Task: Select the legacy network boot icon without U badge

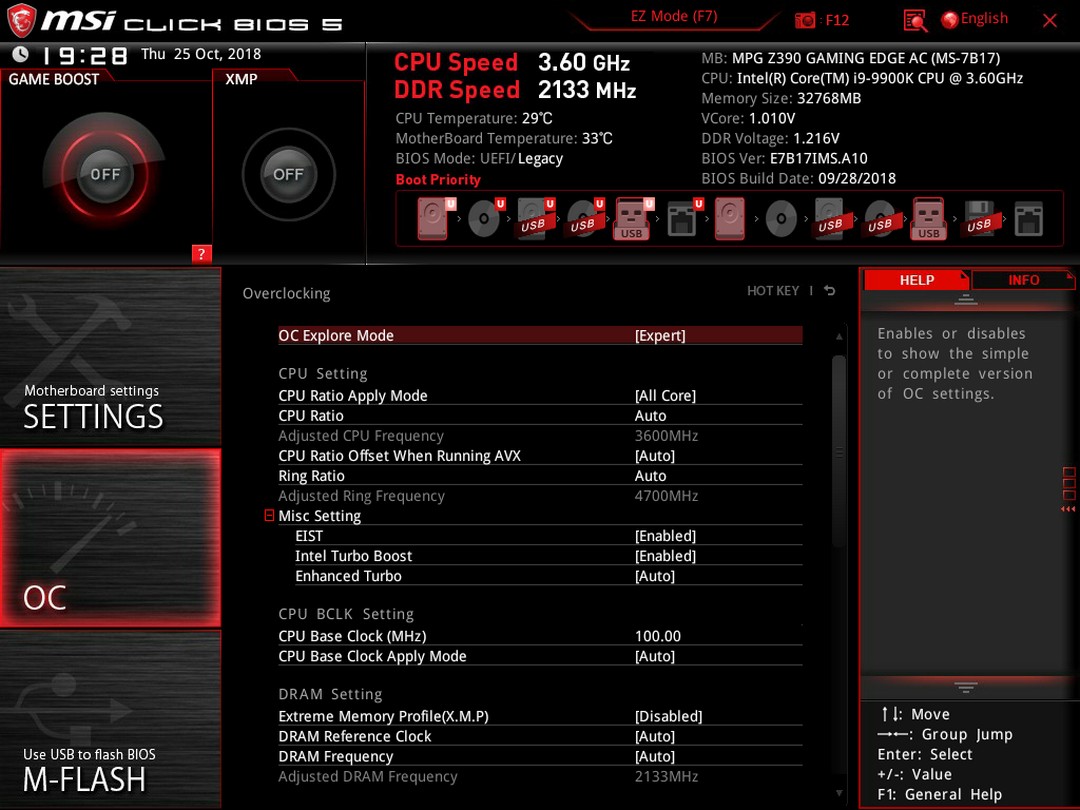Action: click(1028, 219)
